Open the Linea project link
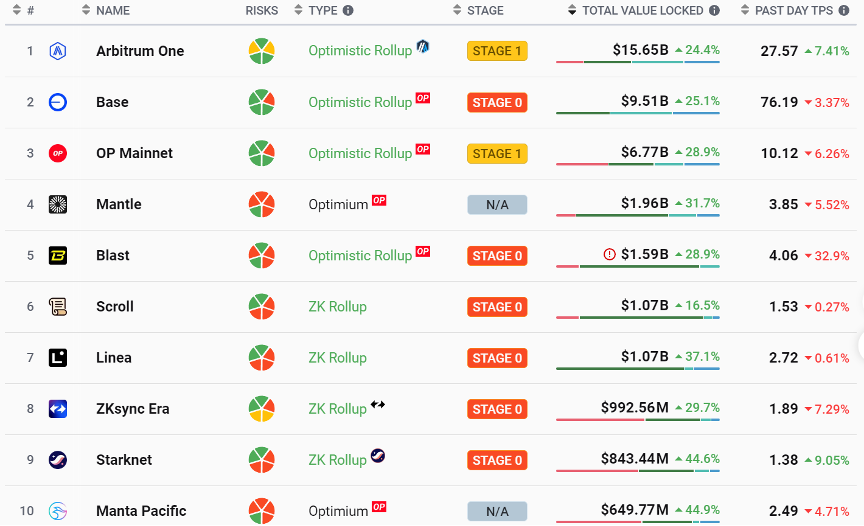This screenshot has width=864, height=526. tap(113, 357)
